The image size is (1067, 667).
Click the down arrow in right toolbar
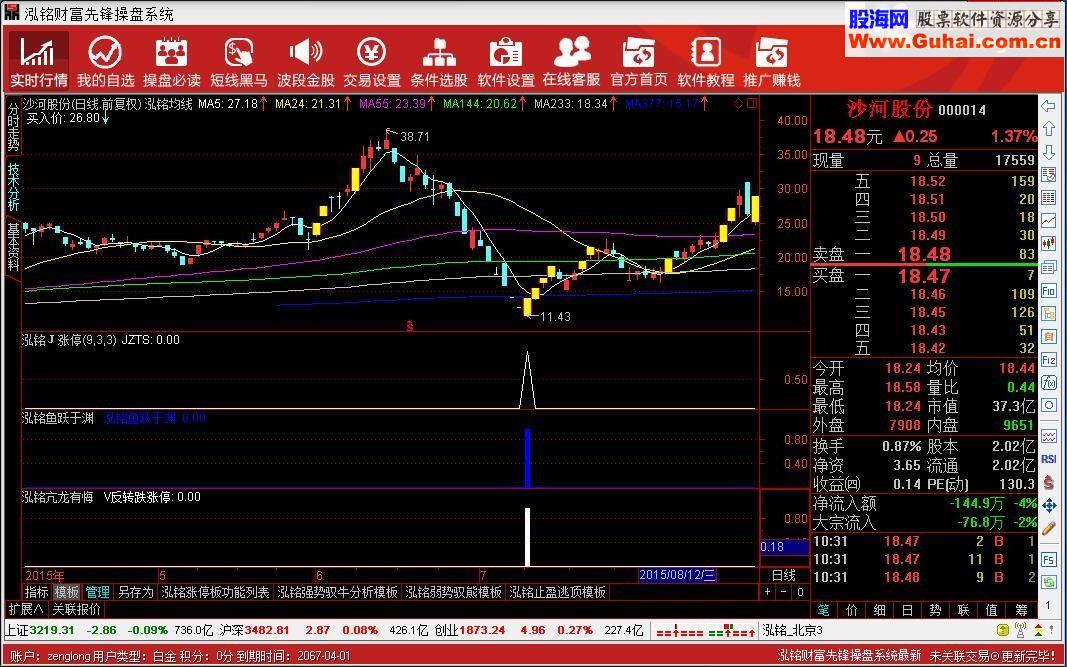coord(1048,152)
